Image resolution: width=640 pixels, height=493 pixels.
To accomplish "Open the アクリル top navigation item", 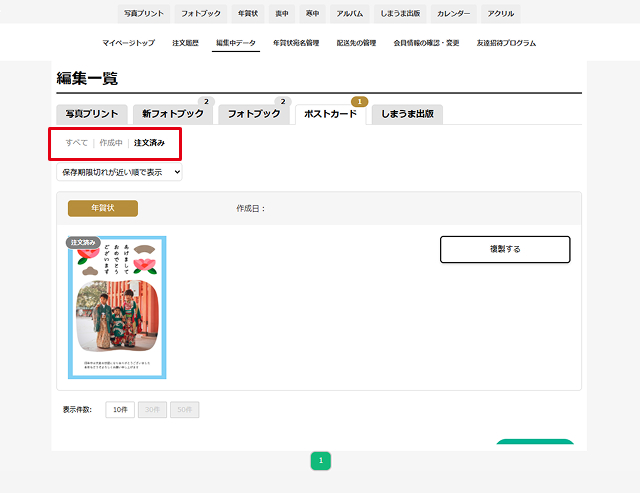I will (x=500, y=13).
